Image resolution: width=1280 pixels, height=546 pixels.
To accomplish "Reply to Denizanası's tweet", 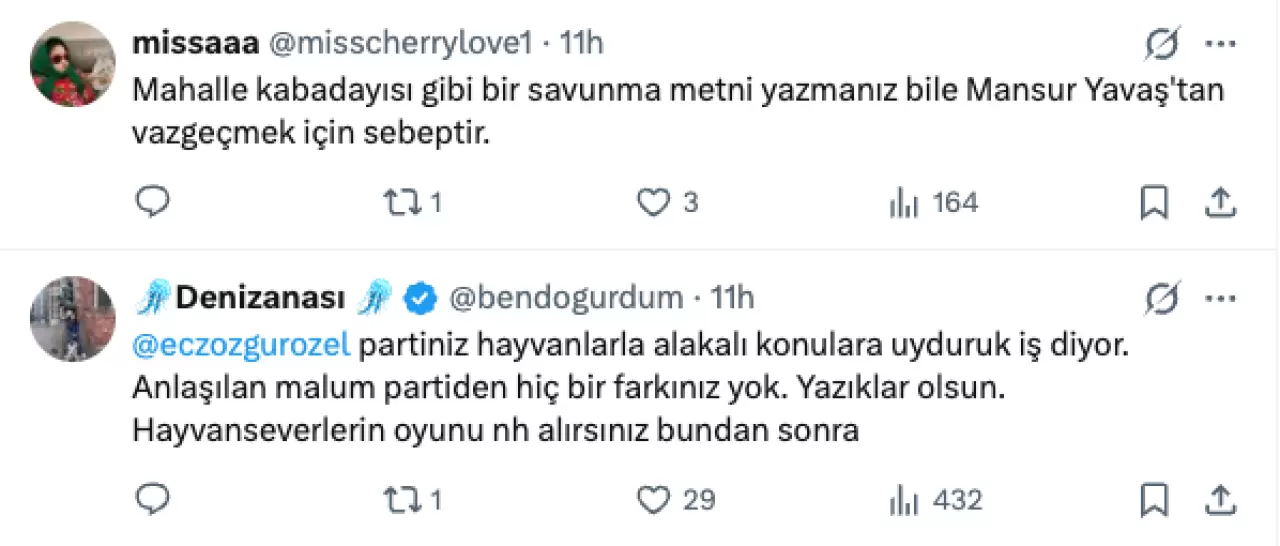I will 152,499.
